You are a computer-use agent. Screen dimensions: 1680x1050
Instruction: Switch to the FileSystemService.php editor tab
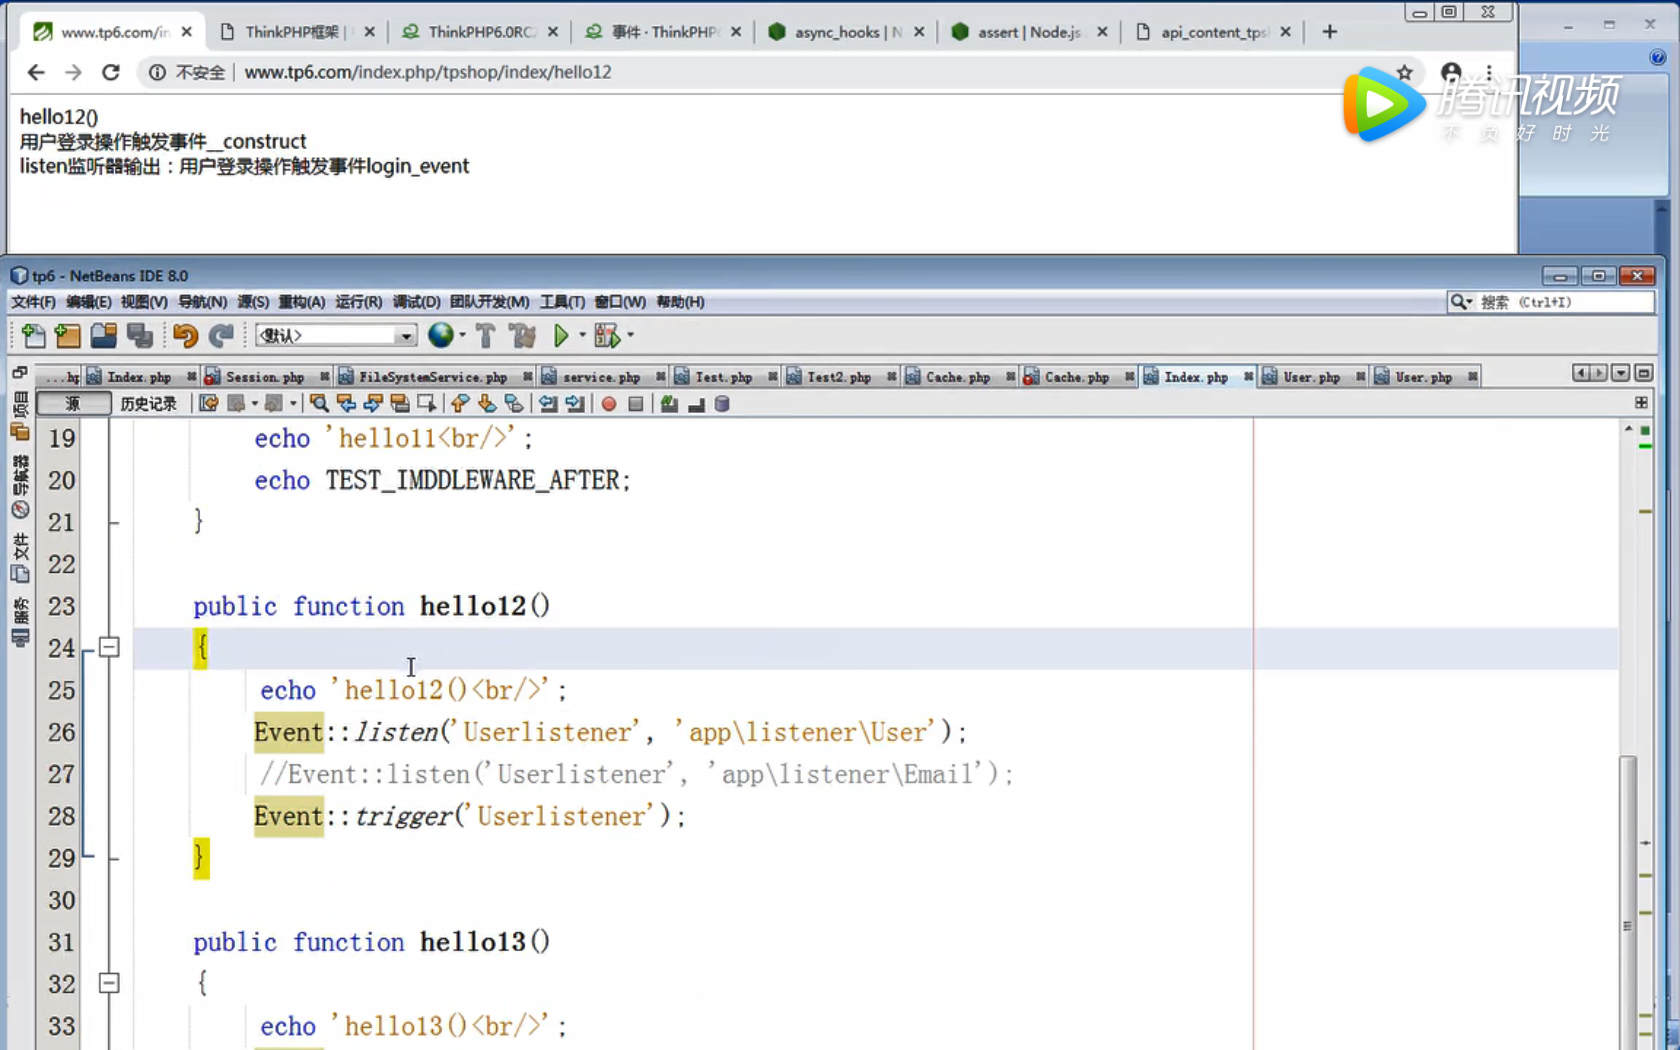[433, 377]
